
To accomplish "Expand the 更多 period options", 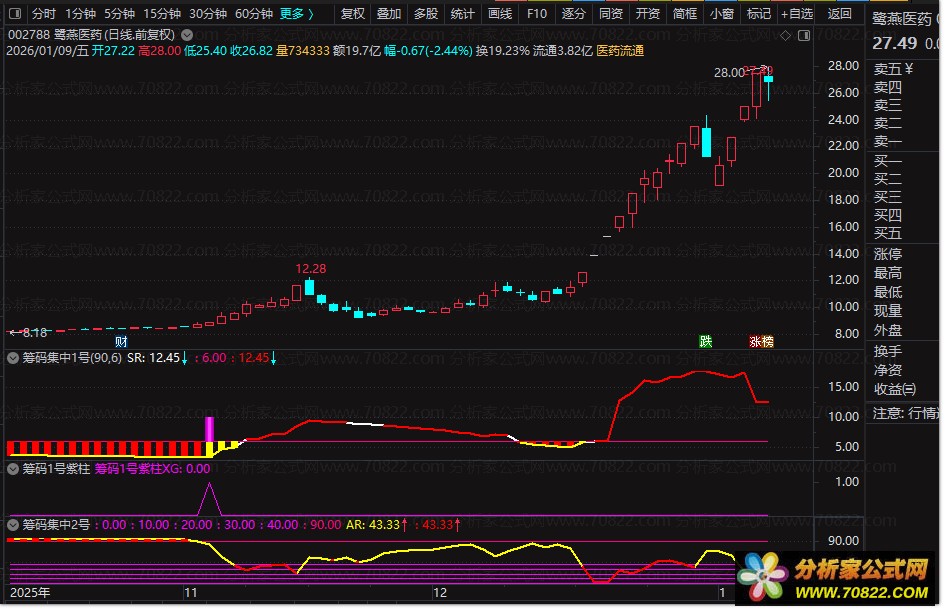I will (x=297, y=13).
